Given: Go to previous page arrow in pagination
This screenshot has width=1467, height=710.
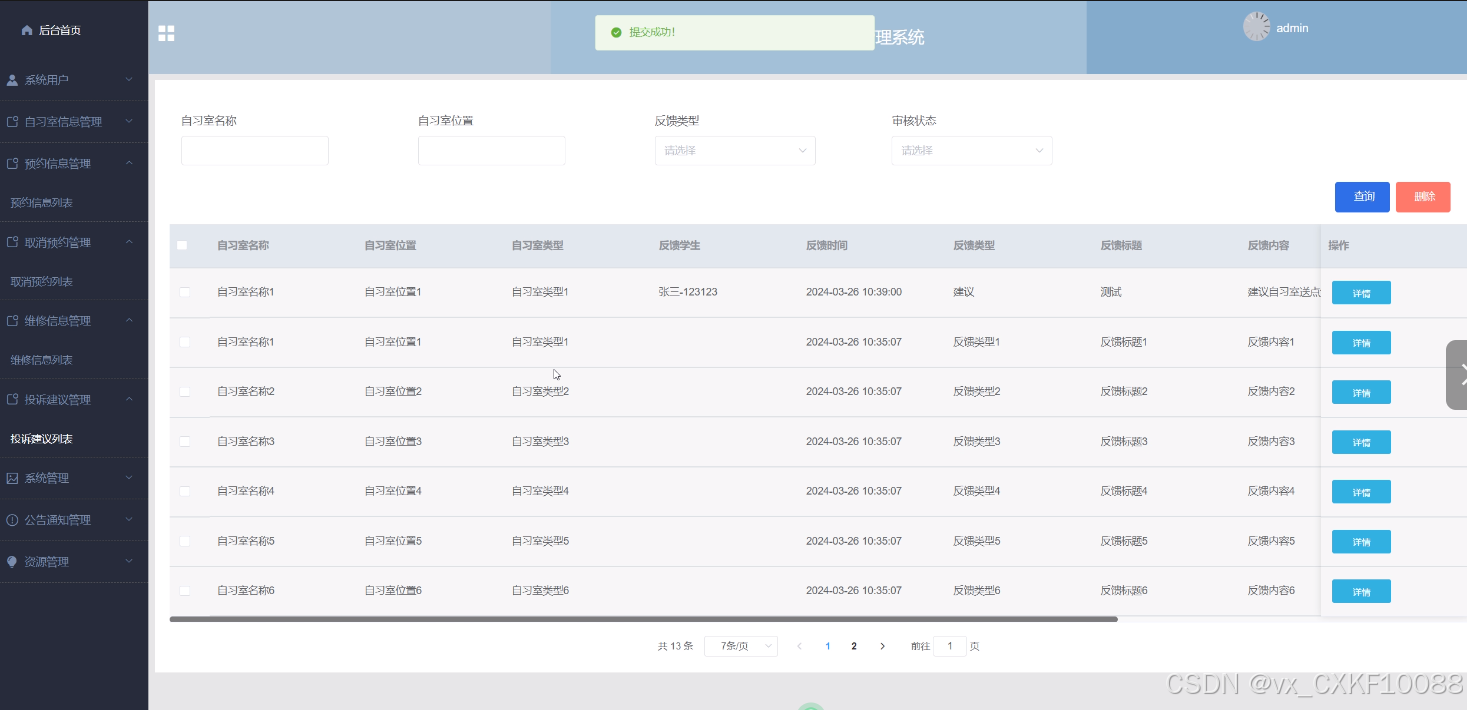Looking at the screenshot, I should [x=799, y=646].
